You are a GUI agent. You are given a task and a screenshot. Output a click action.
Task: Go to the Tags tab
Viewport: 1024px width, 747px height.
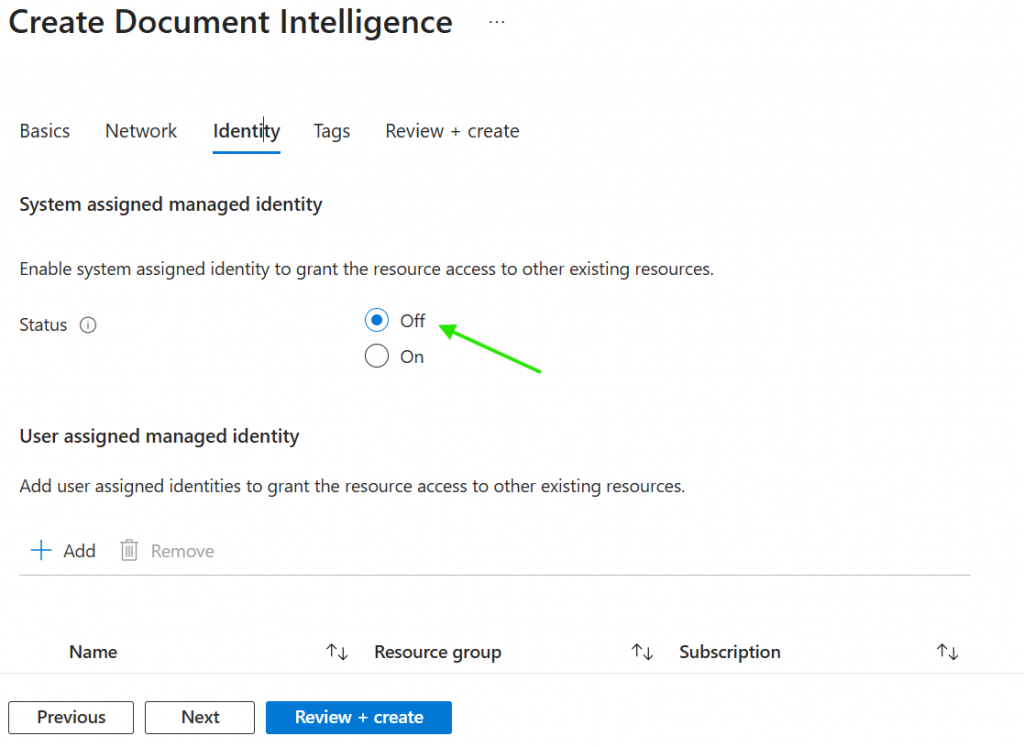click(332, 131)
